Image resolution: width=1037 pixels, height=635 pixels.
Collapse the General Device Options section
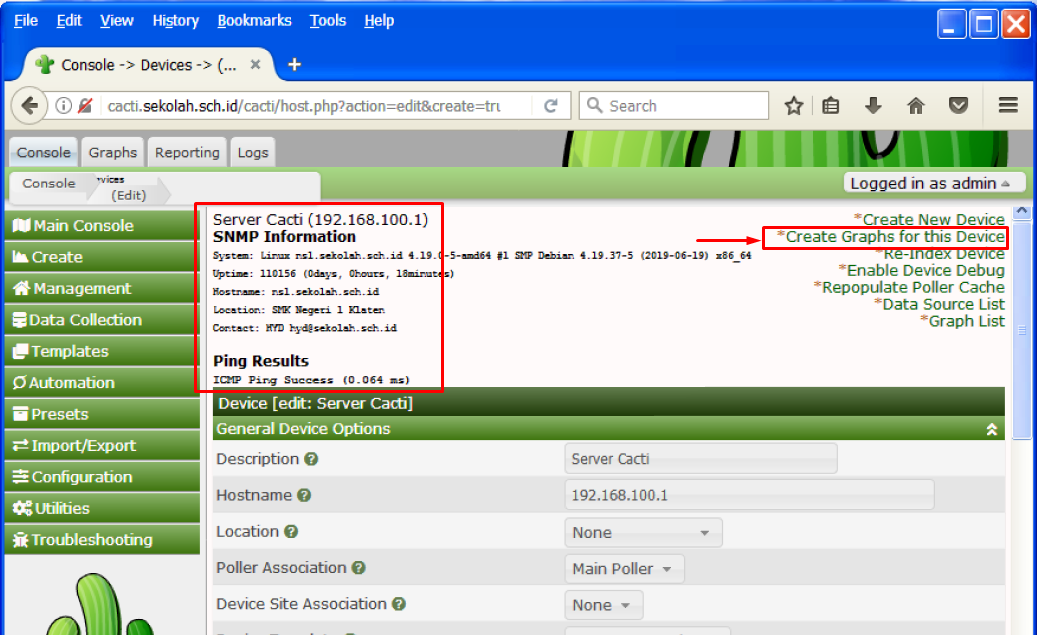pyautogui.click(x=991, y=429)
